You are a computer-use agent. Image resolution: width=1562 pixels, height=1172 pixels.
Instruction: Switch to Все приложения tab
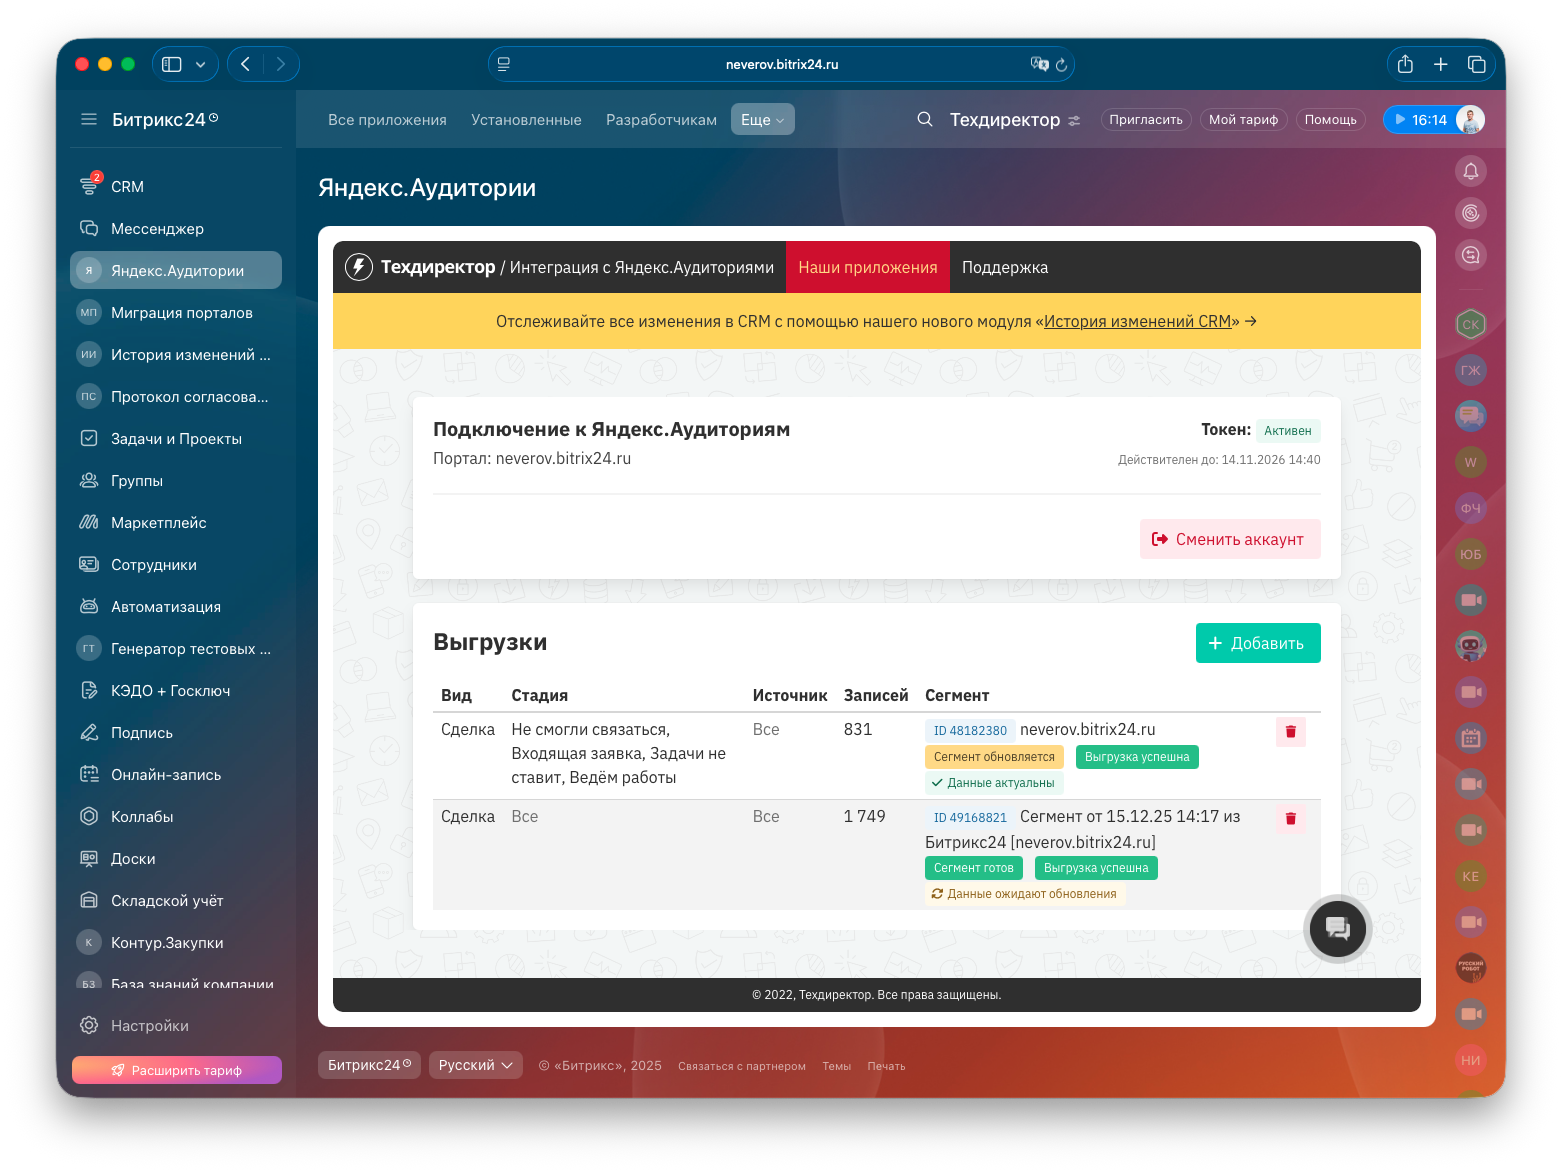click(x=387, y=119)
